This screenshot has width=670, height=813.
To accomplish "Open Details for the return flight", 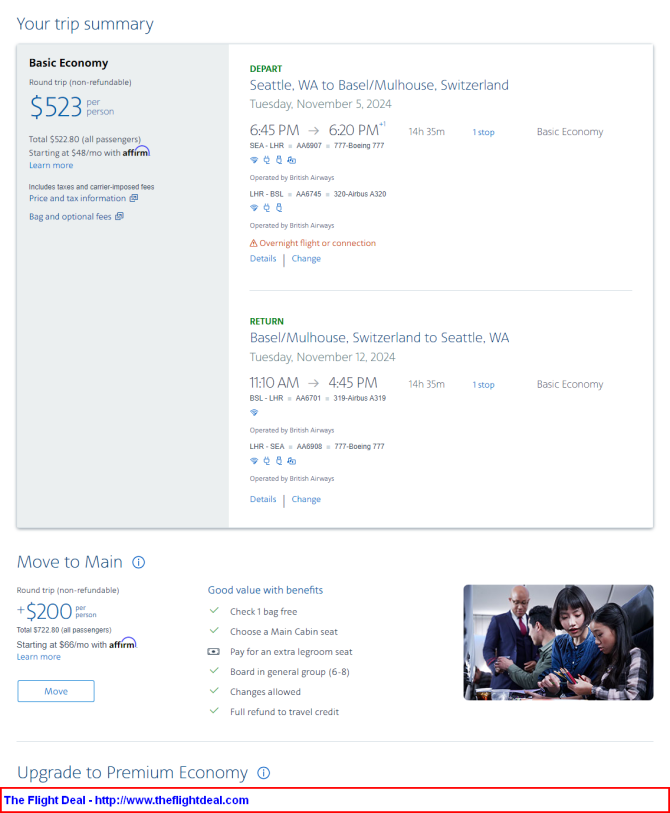I will point(263,499).
